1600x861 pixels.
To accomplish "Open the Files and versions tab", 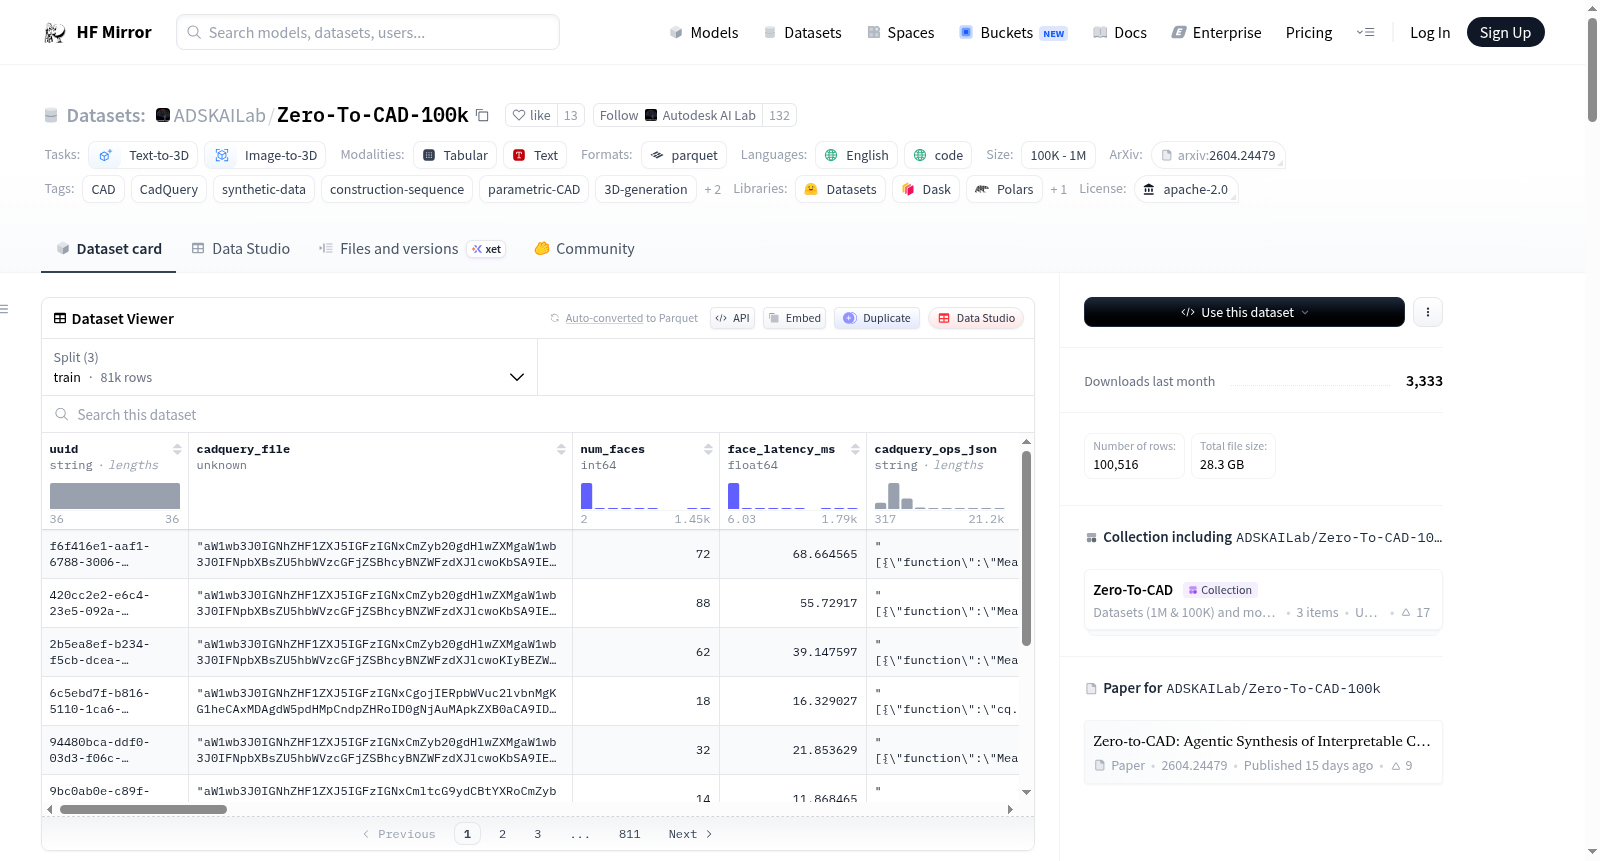I will (412, 249).
